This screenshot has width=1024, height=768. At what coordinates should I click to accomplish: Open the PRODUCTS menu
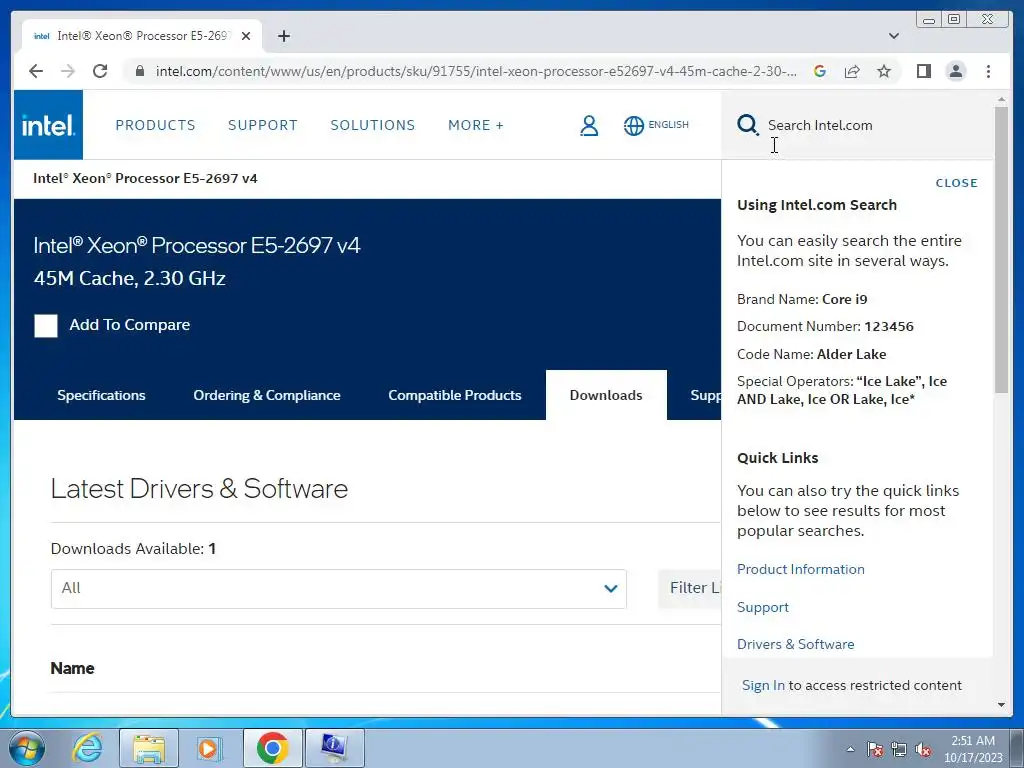point(155,125)
